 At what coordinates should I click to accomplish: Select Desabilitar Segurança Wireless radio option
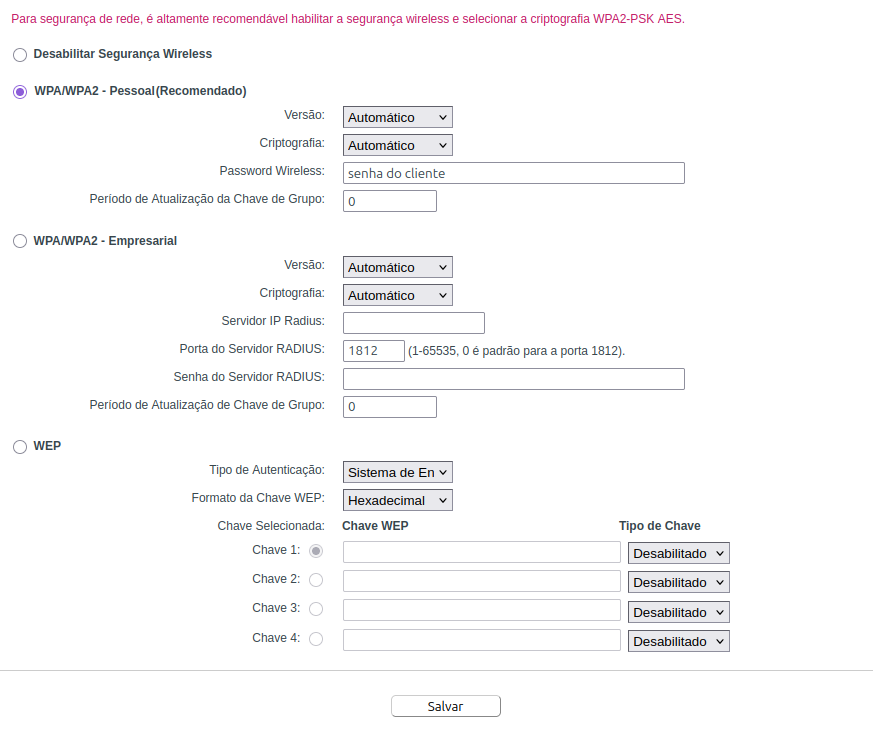tap(20, 54)
